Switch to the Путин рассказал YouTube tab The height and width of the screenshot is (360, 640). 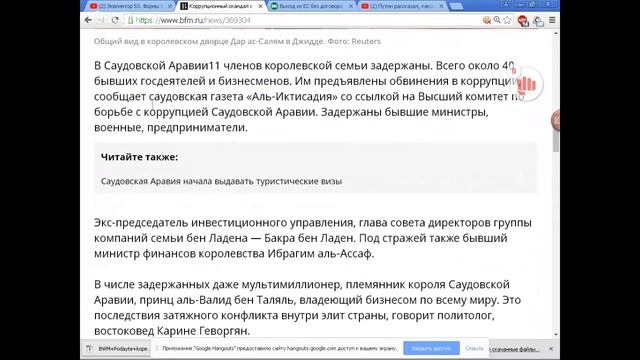point(402,6)
